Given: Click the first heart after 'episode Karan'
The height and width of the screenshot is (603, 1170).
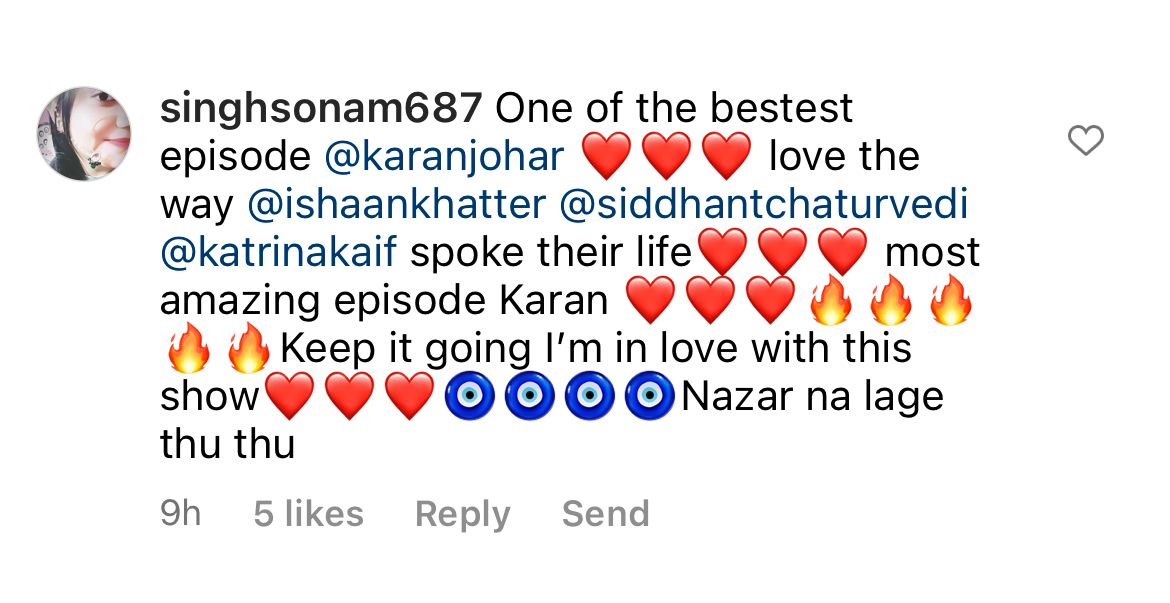Looking at the screenshot, I should [x=651, y=300].
